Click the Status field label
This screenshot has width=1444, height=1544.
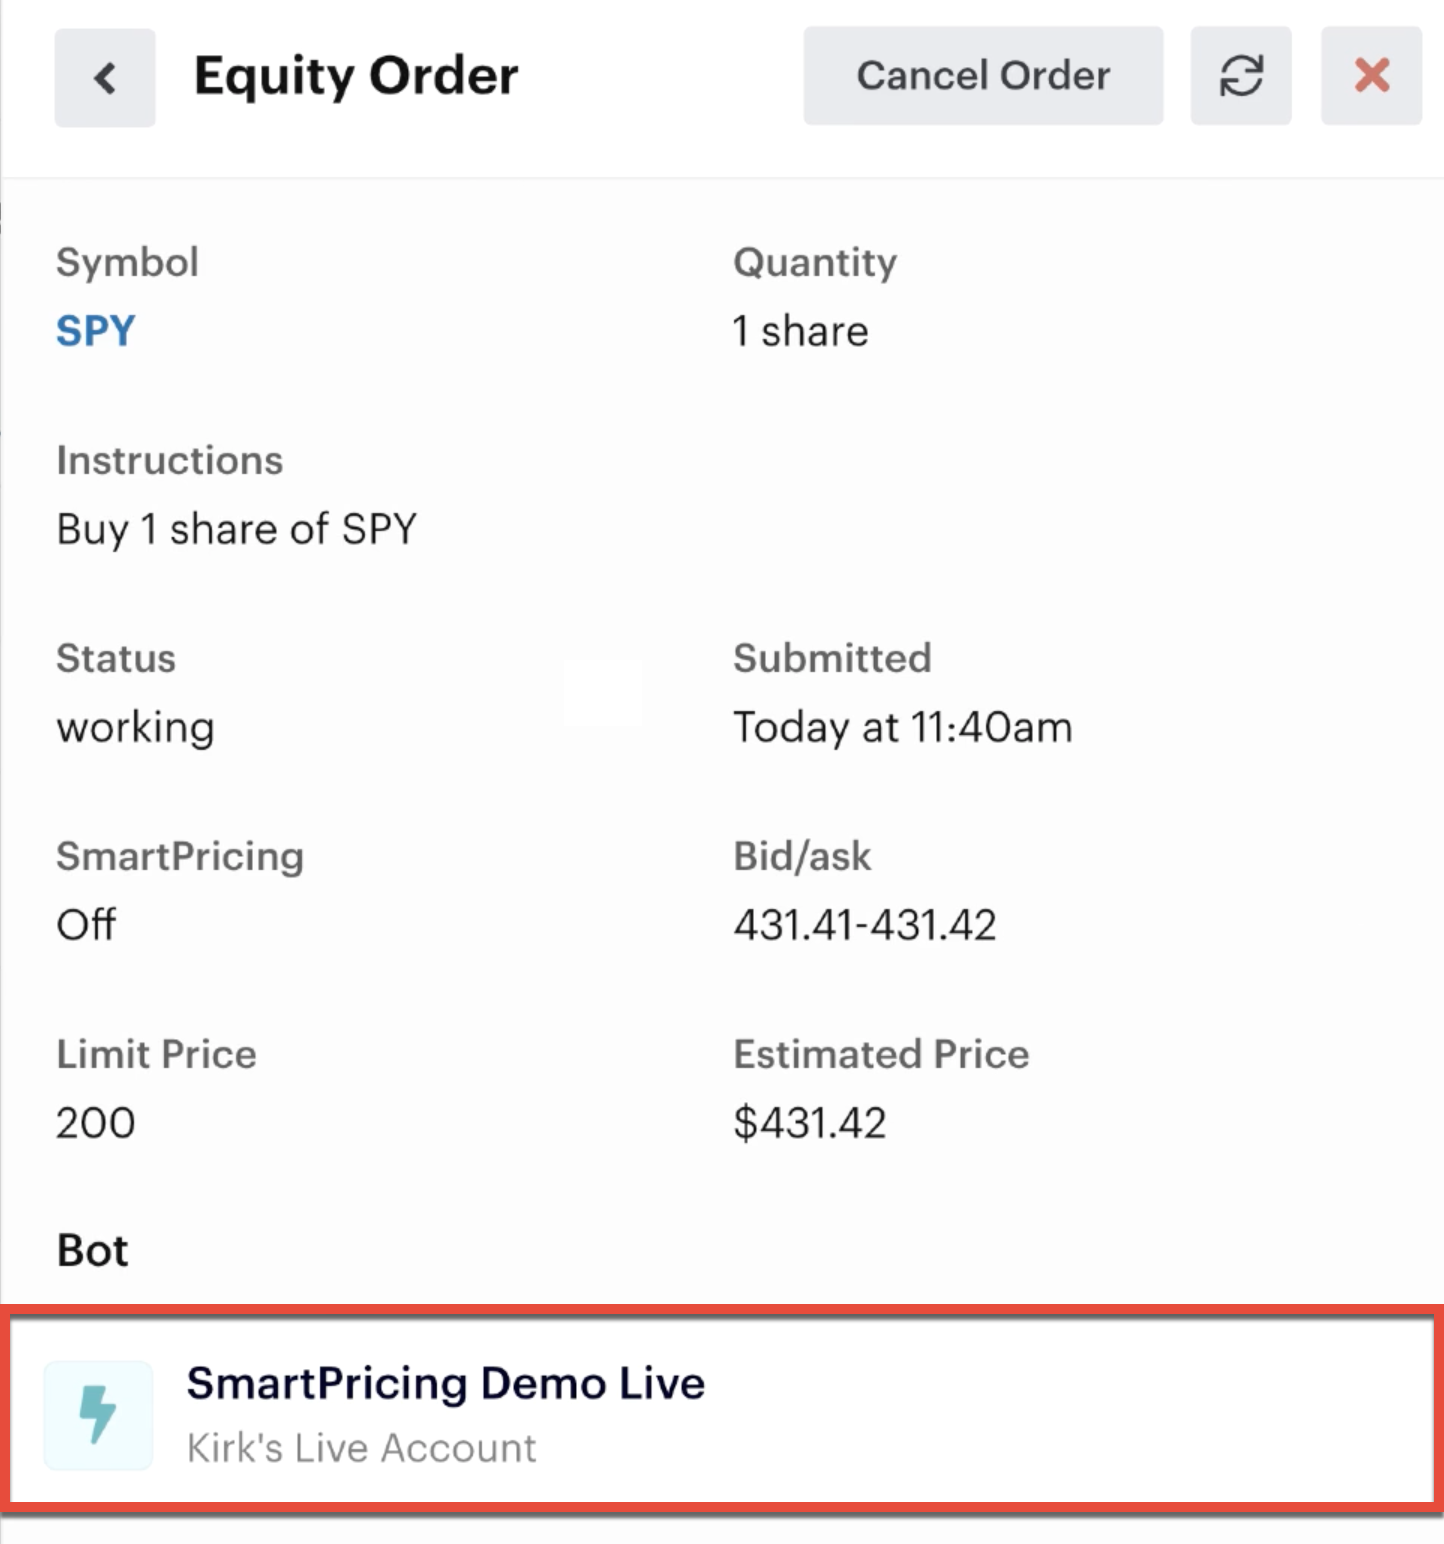click(116, 658)
